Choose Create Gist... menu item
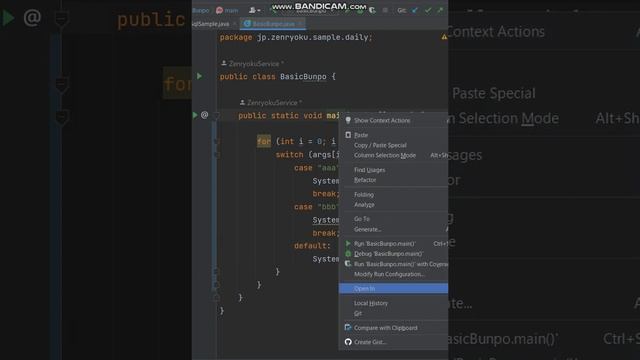The width and height of the screenshot is (640, 360). click(x=393, y=342)
